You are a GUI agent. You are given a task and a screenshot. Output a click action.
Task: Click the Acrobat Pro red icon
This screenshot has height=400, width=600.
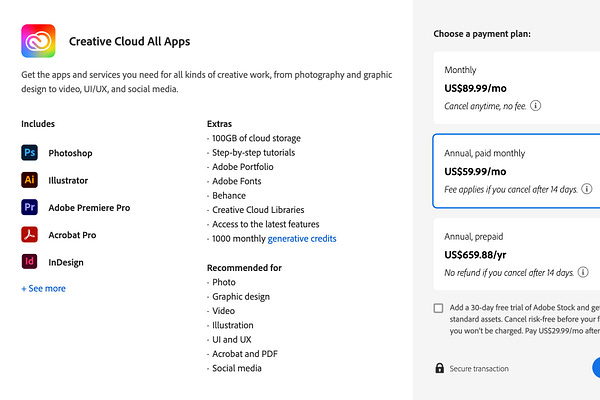[29, 235]
